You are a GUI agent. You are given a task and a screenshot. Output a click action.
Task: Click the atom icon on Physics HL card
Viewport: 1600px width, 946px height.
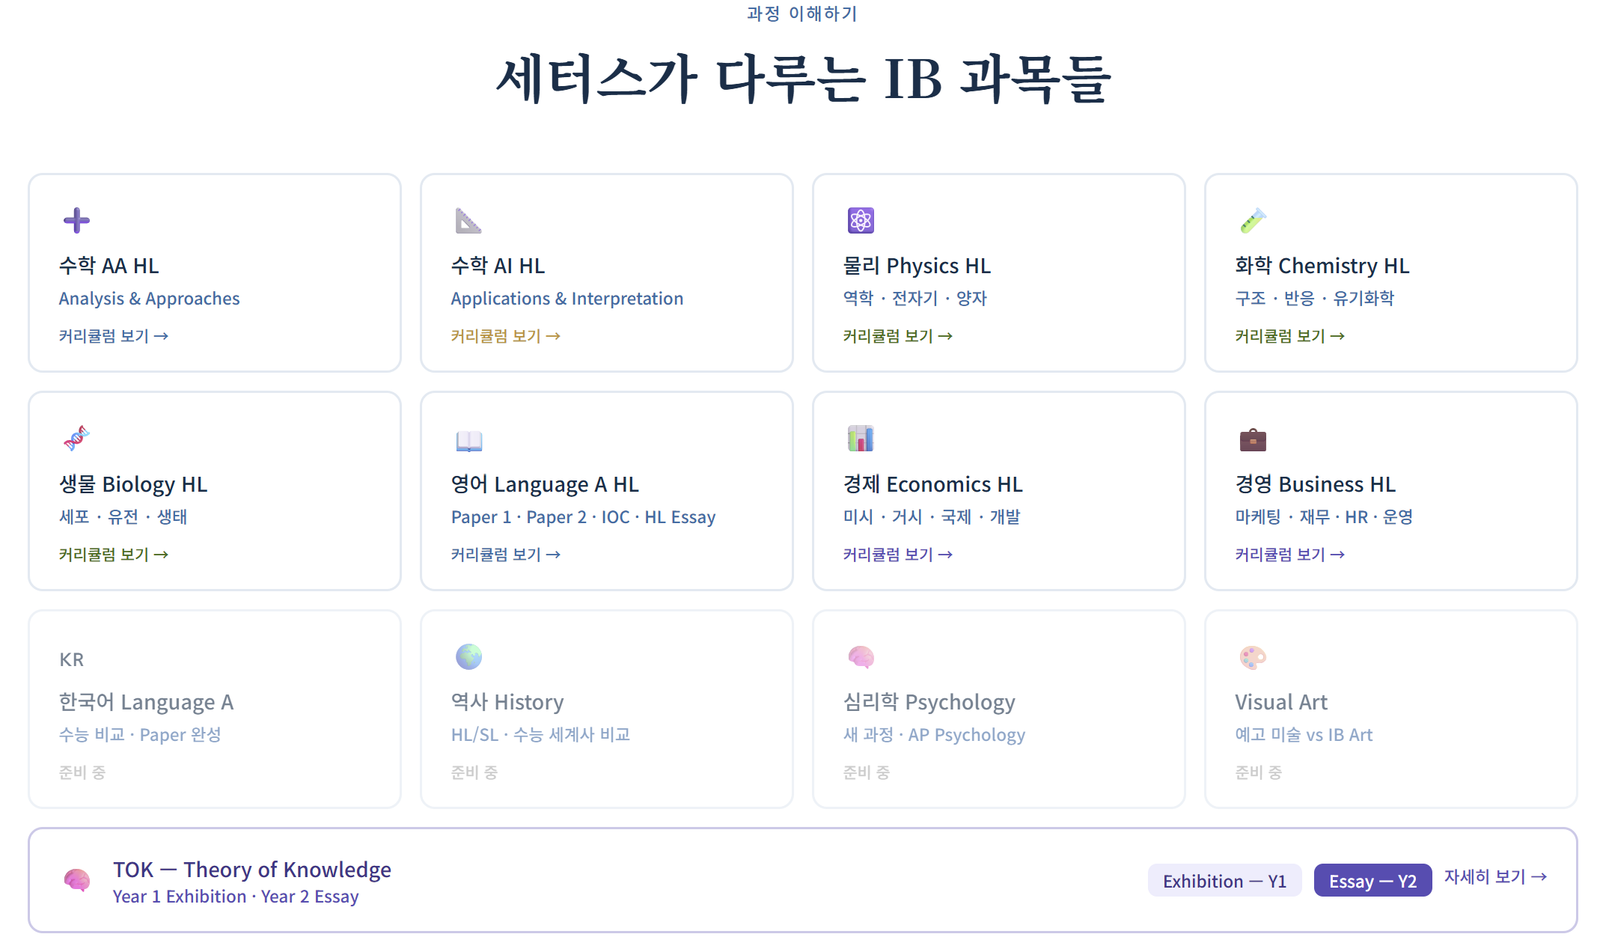pos(860,220)
